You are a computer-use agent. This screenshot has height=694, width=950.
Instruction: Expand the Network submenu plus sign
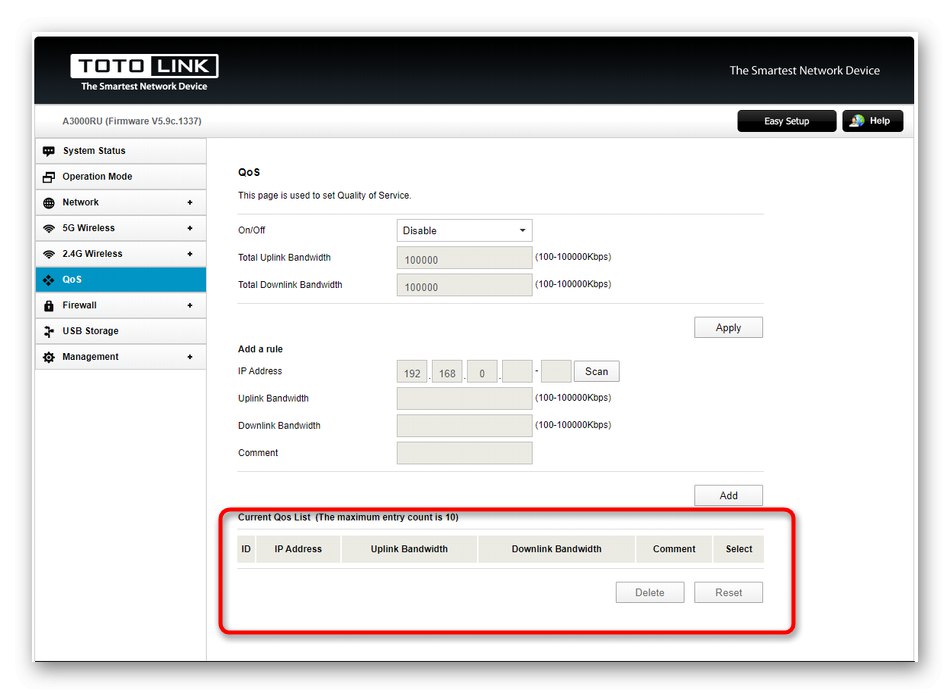pyautogui.click(x=190, y=202)
